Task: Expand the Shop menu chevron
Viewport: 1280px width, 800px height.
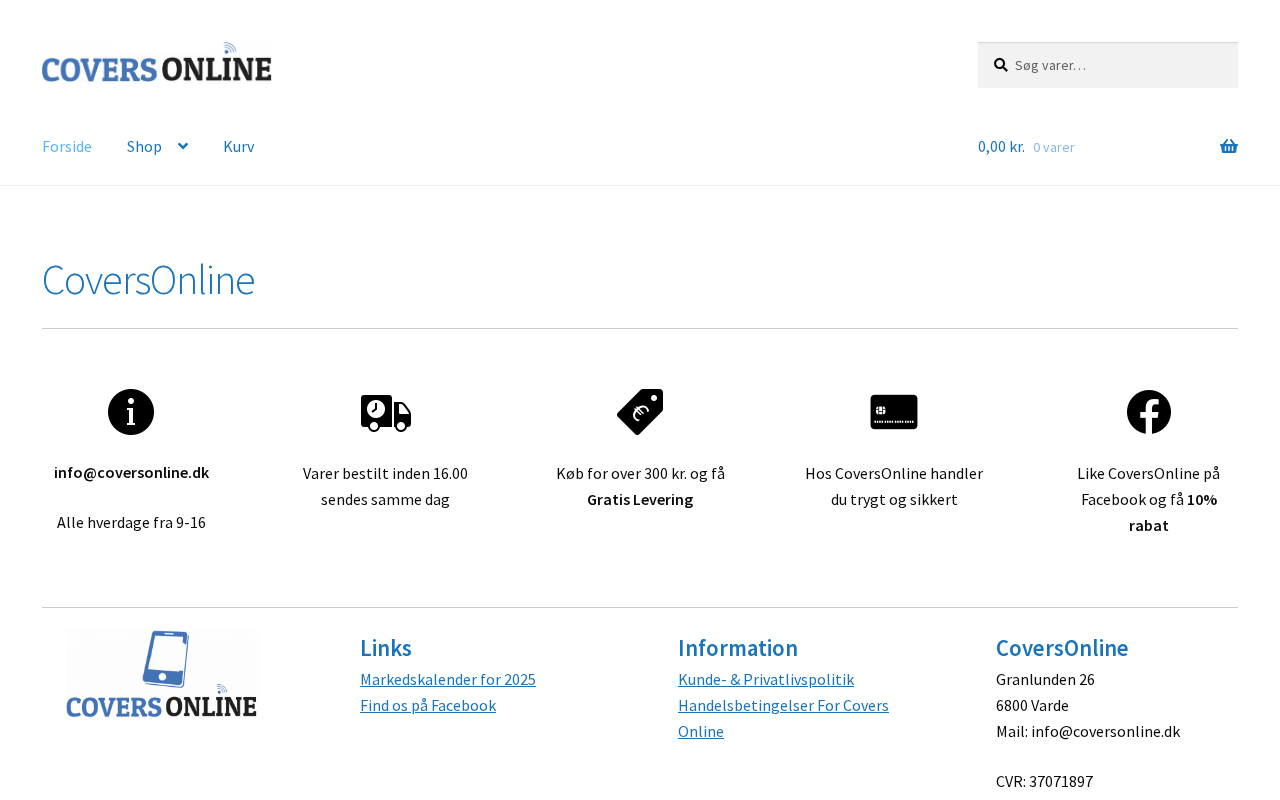Action: tap(183, 147)
